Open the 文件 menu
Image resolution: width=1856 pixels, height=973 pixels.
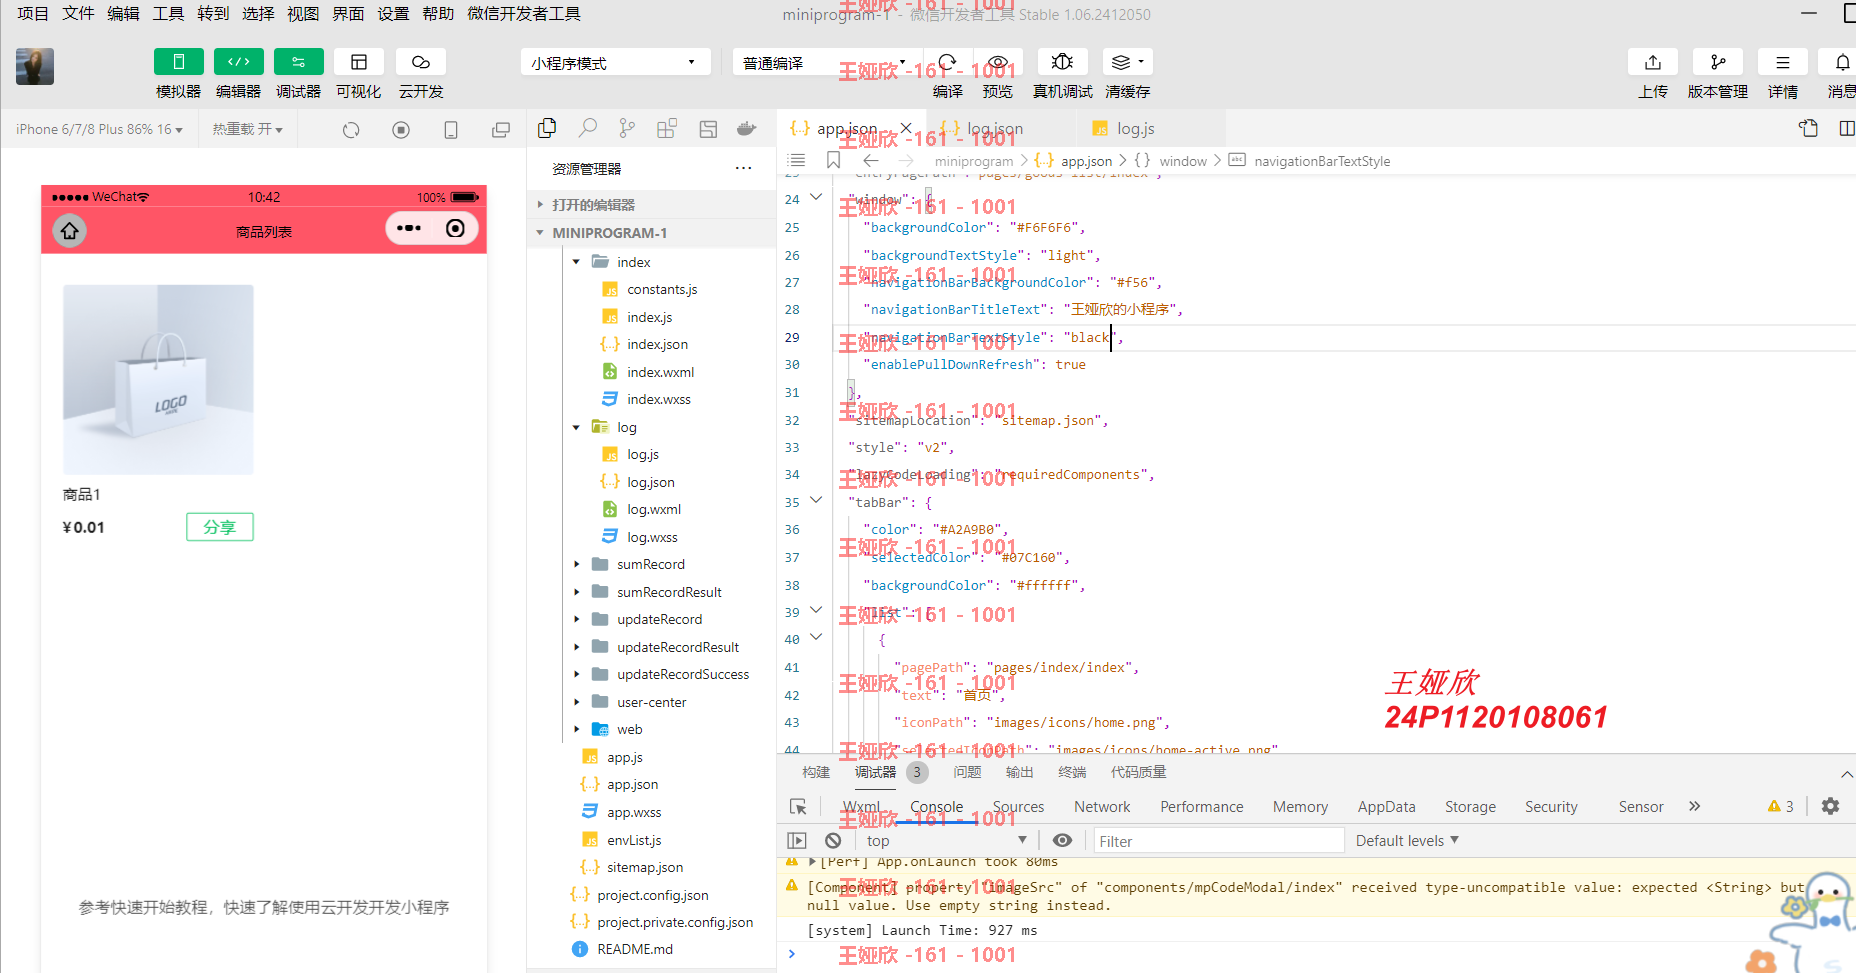[77, 13]
